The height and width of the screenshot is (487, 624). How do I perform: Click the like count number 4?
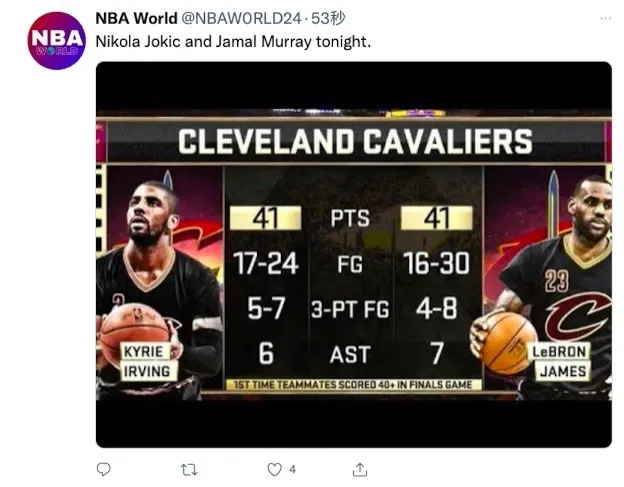[292, 468]
